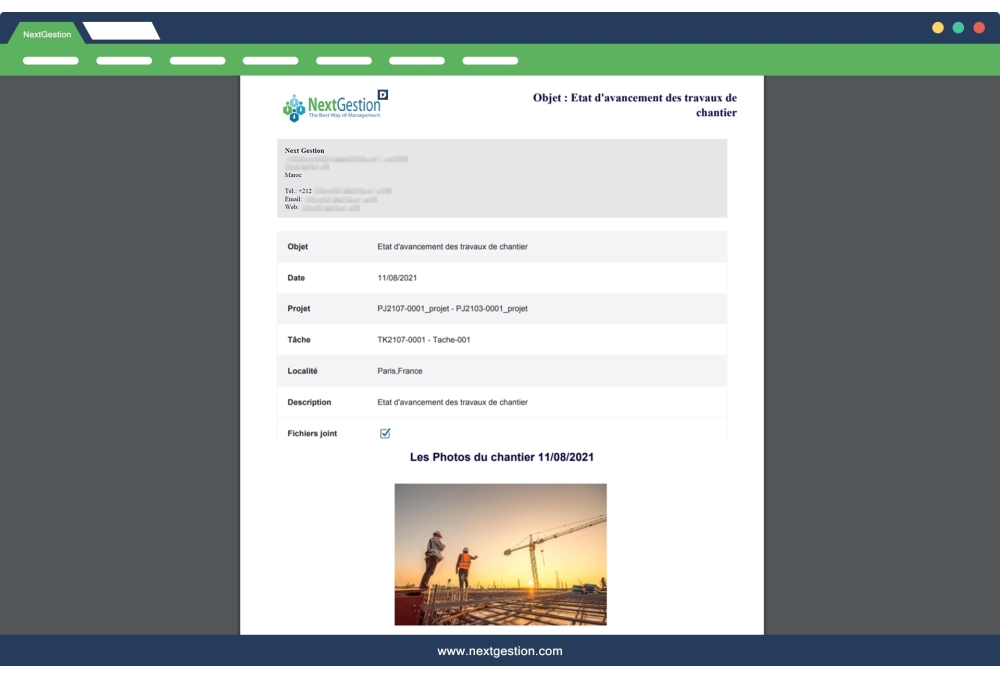Click the heading Les Photos du chantier 11/08/2021
The width and height of the screenshot is (1000, 679).
502,457
